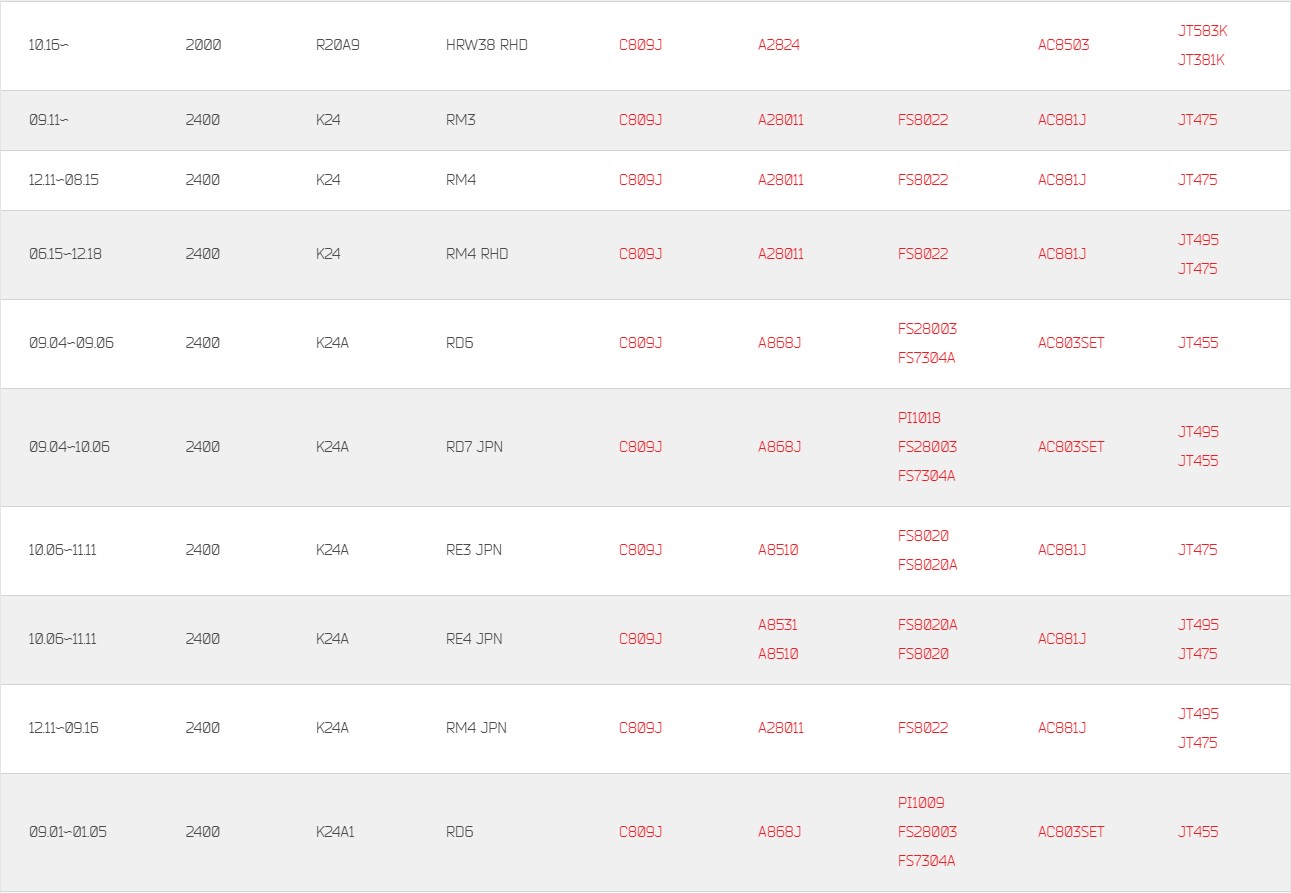Open JT455 link in K24A1 row
This screenshot has height=893, width=1291.
(1198, 832)
